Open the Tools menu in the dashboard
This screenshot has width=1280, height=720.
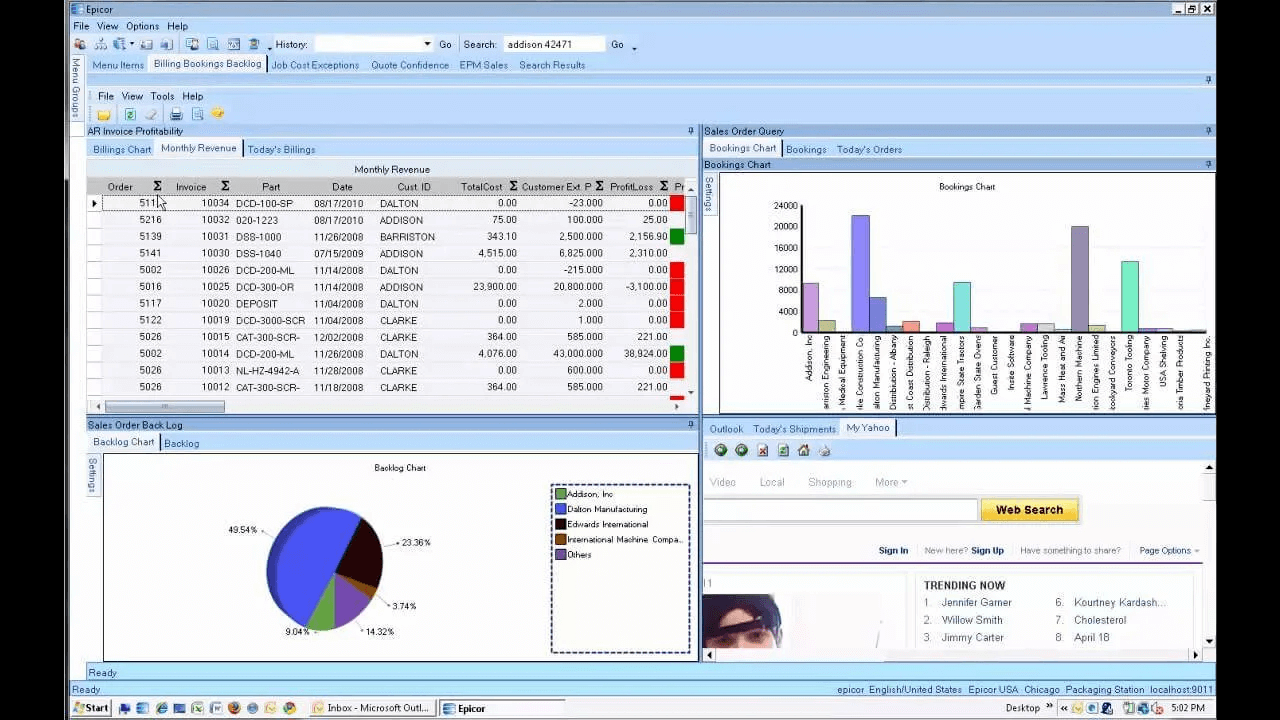162,96
